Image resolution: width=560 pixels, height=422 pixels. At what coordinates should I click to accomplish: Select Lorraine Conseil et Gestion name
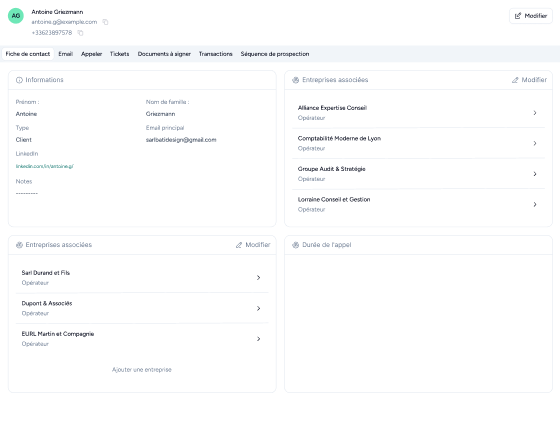(334, 200)
